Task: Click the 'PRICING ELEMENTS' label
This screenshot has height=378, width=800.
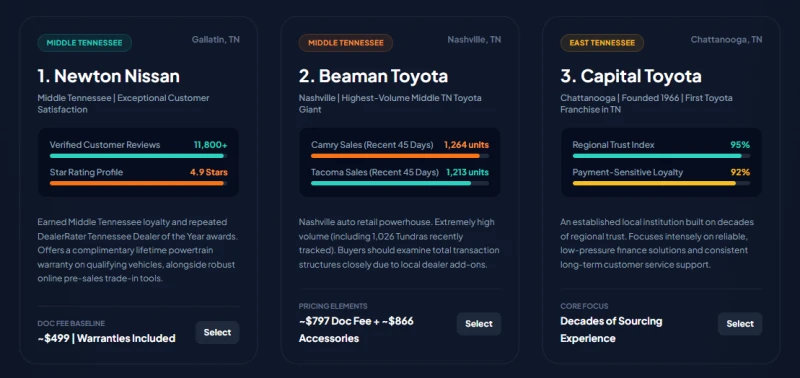Action: tap(333, 306)
